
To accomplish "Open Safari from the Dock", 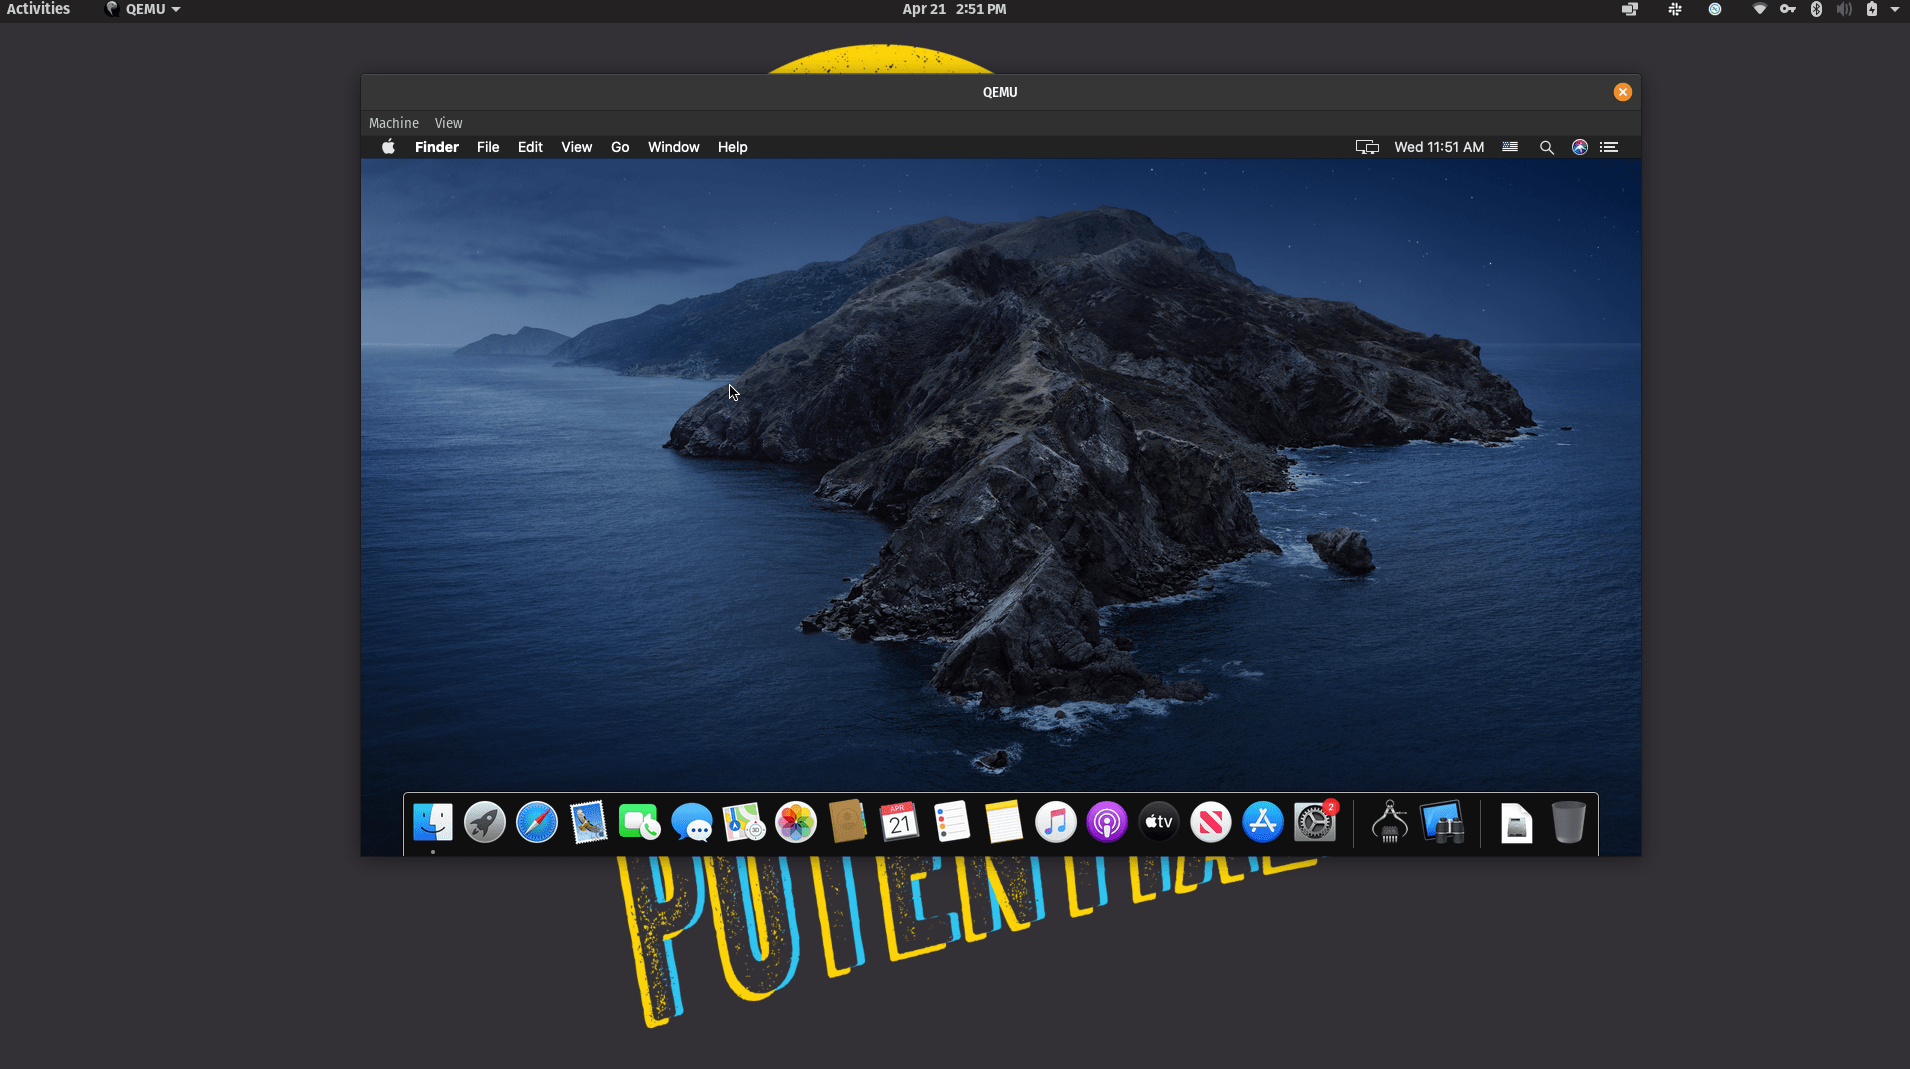I will [x=536, y=822].
